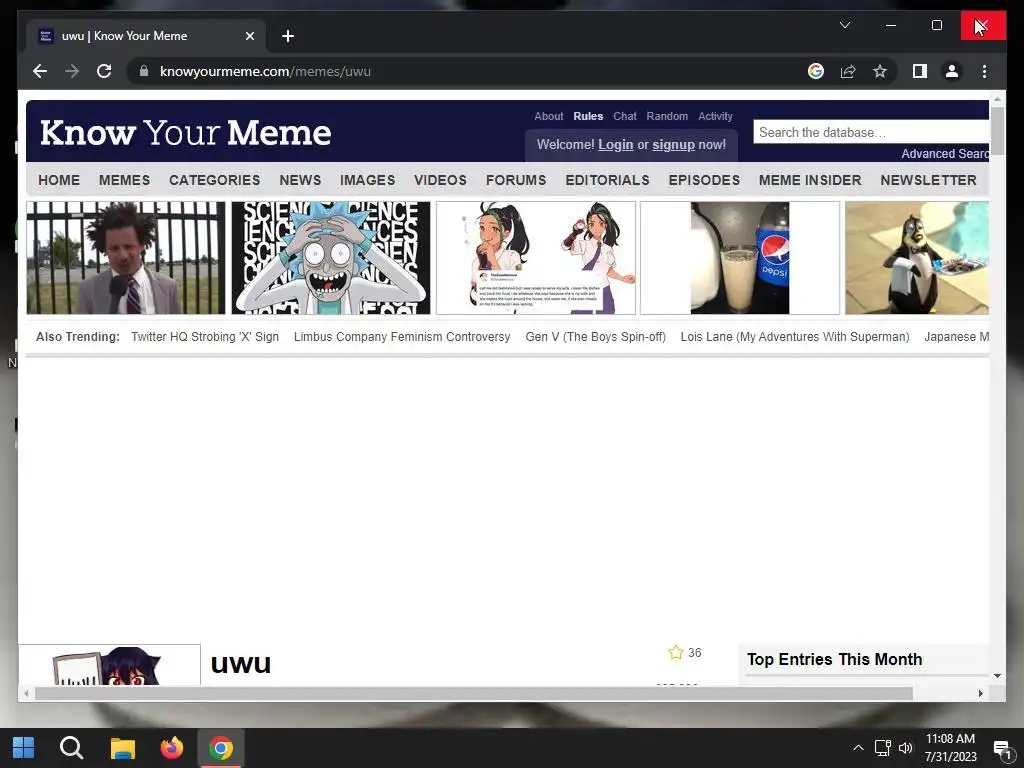This screenshot has width=1024, height=768.
Task: Open the FORUMS menu item
Action: (x=515, y=180)
